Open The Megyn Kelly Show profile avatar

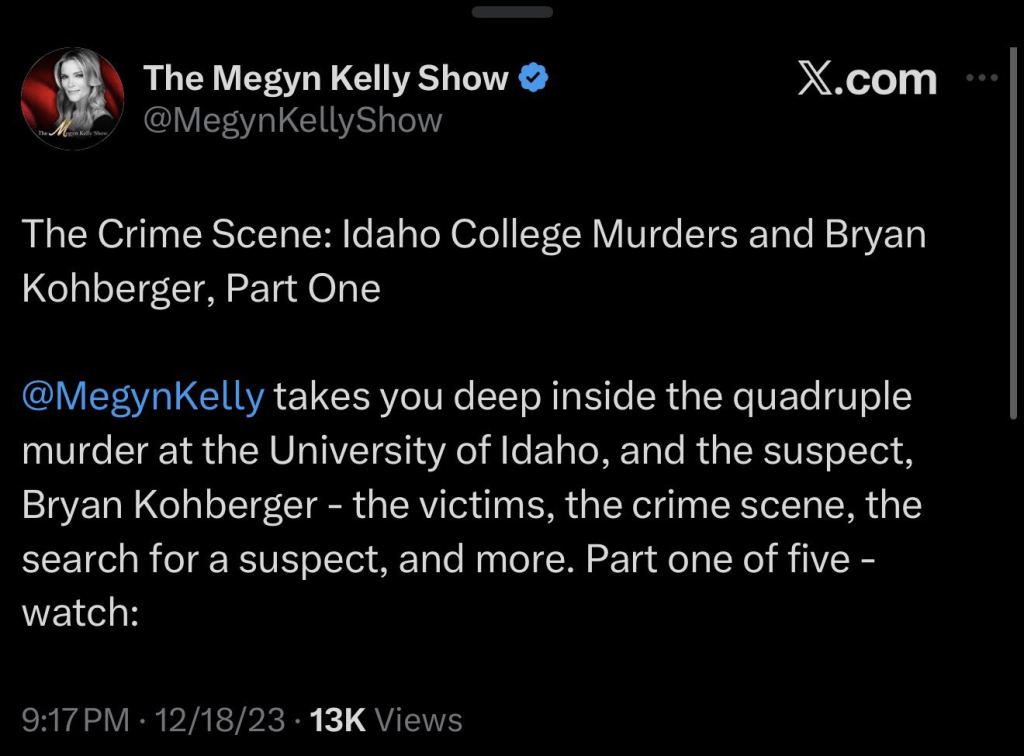coord(72,98)
